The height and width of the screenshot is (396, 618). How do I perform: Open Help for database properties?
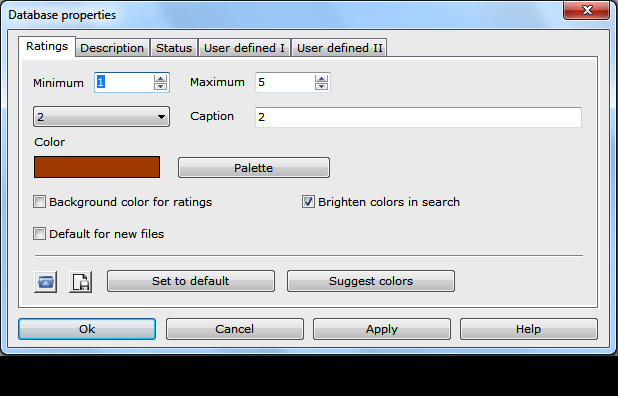click(x=529, y=329)
